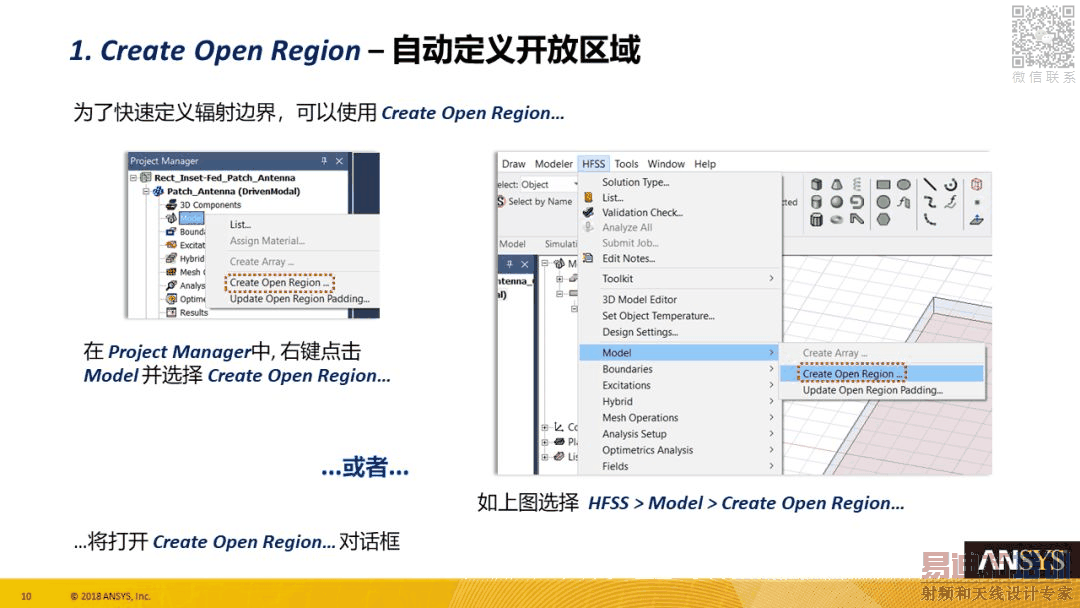
Task: Select the Draw ellipse tool icon
Action: 904,185
